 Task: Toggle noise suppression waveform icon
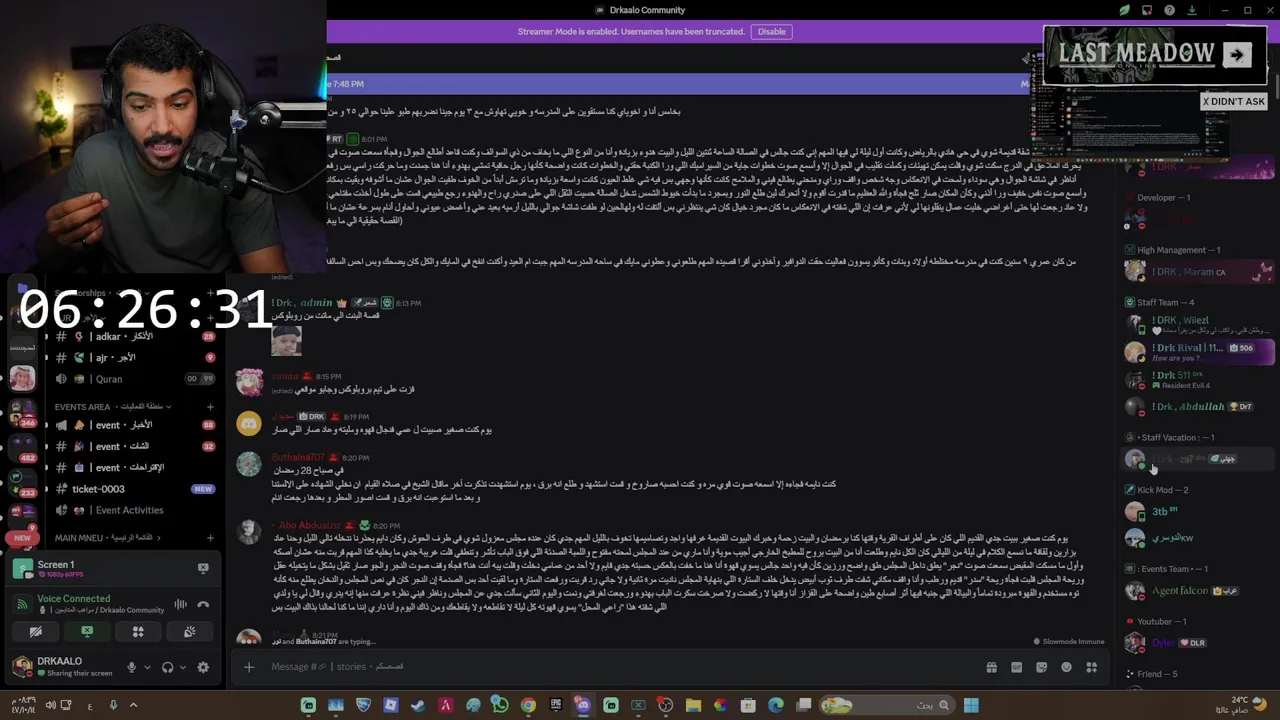(180, 604)
